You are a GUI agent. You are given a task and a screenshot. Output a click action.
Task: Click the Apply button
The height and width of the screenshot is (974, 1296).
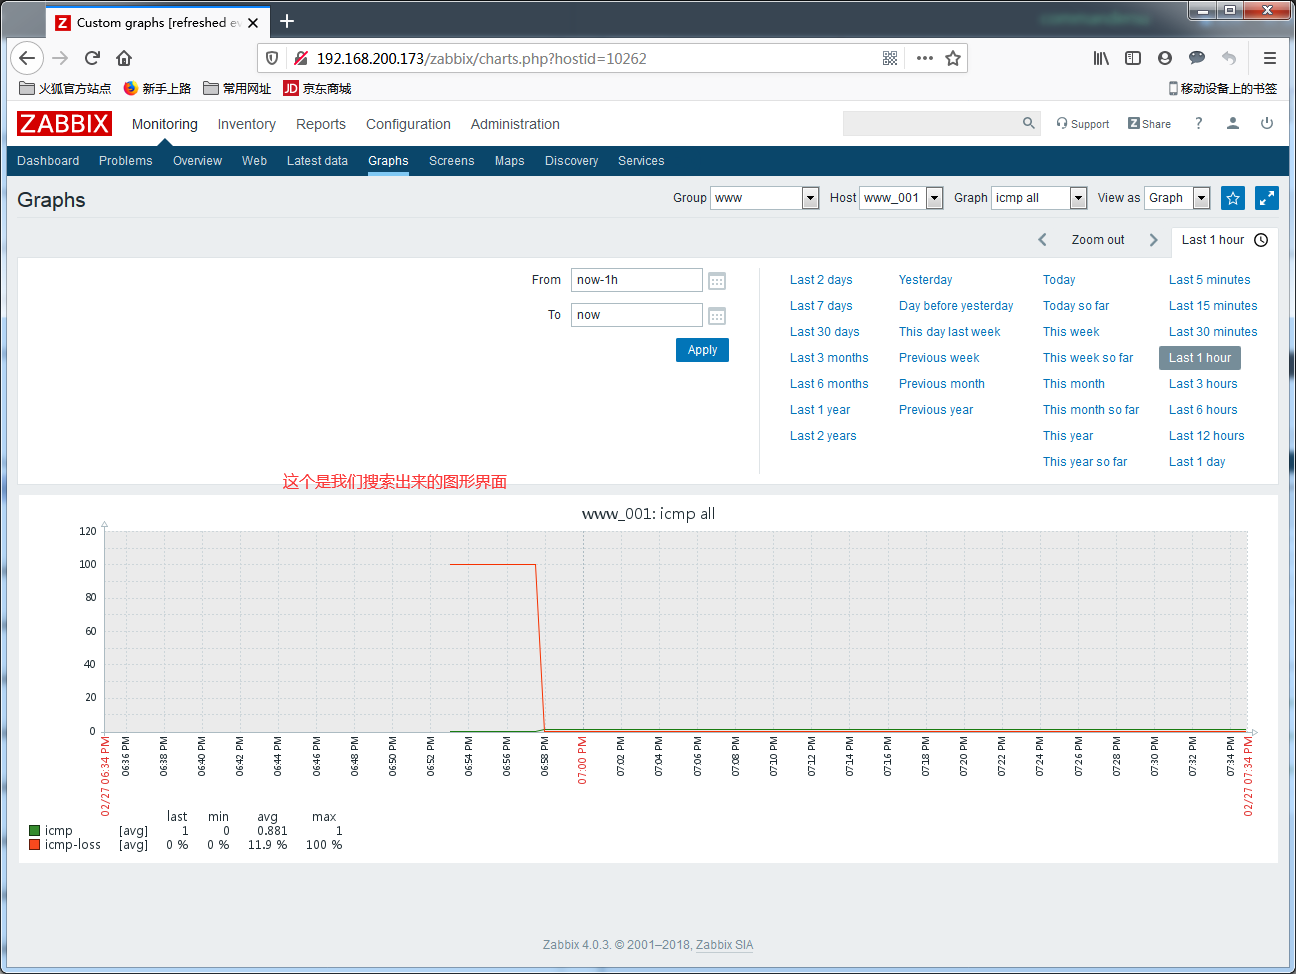click(702, 350)
